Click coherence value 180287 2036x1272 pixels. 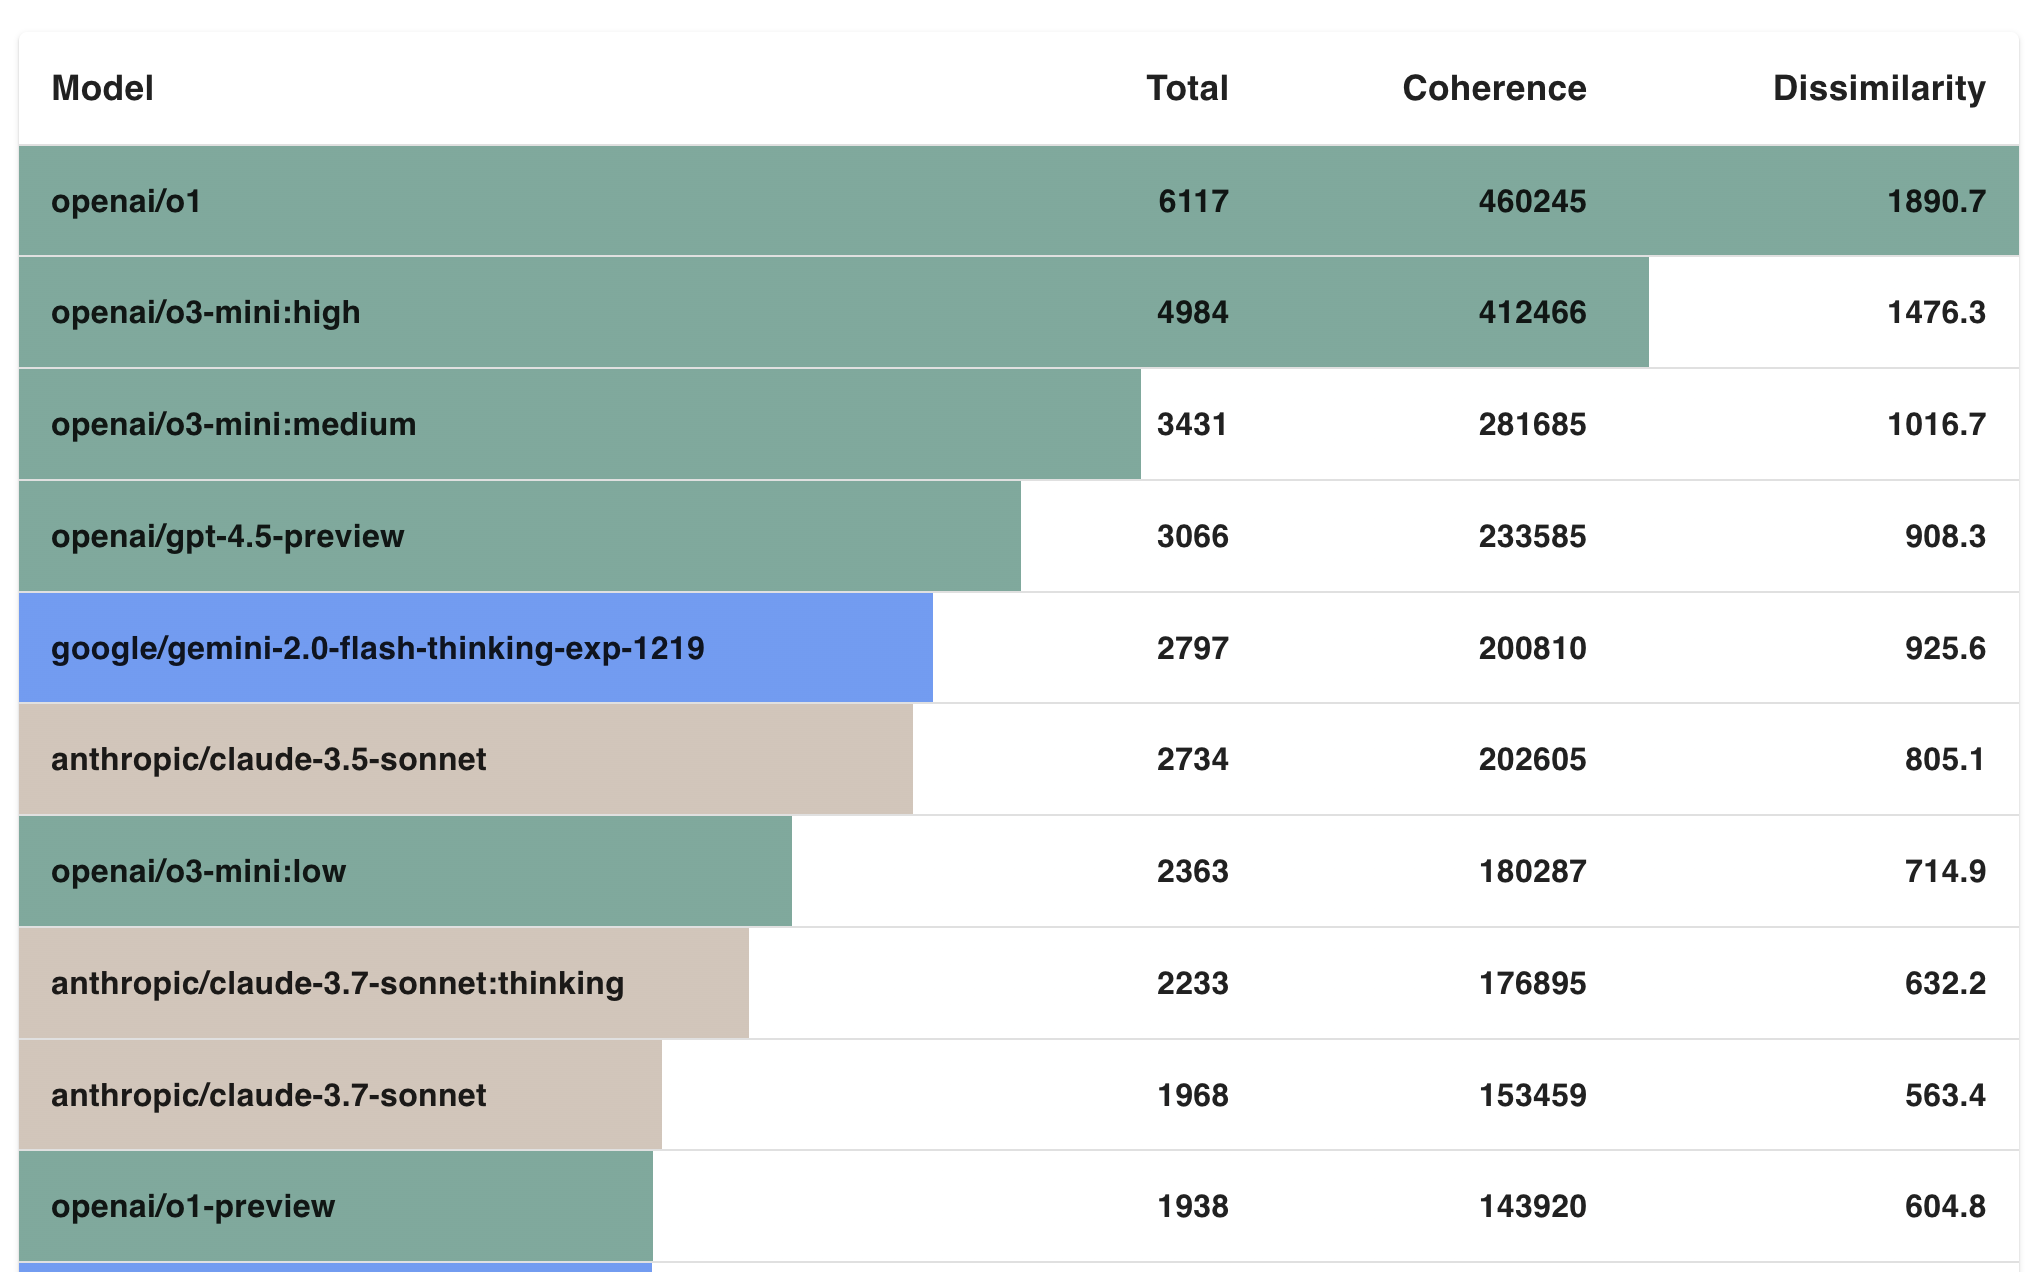pos(1532,871)
